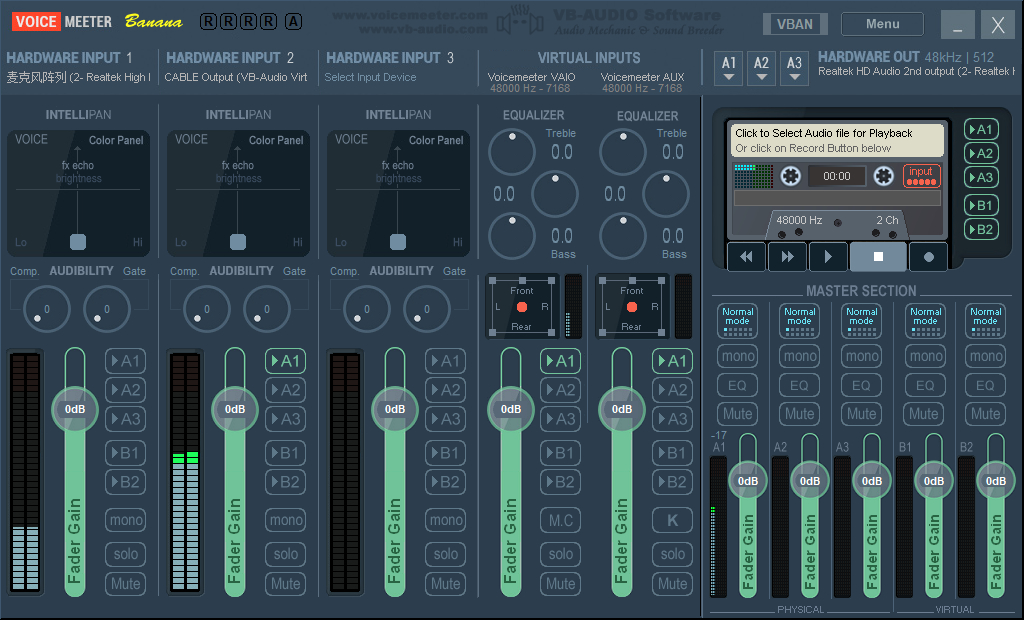
Task: Fast forward the cassette recorder
Action: [788, 257]
